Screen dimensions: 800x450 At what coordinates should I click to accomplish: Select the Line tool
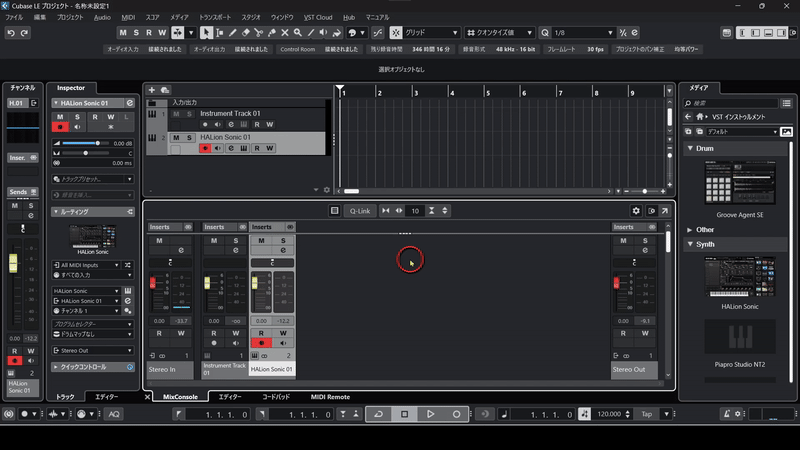click(311, 33)
